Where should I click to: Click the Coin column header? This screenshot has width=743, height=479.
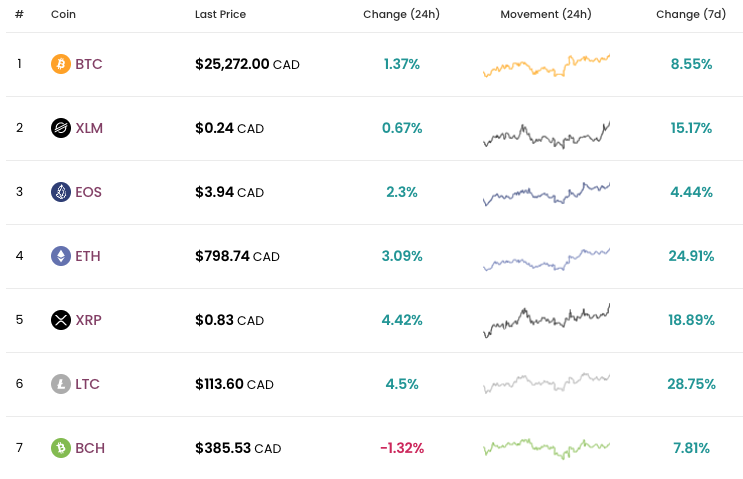point(63,15)
